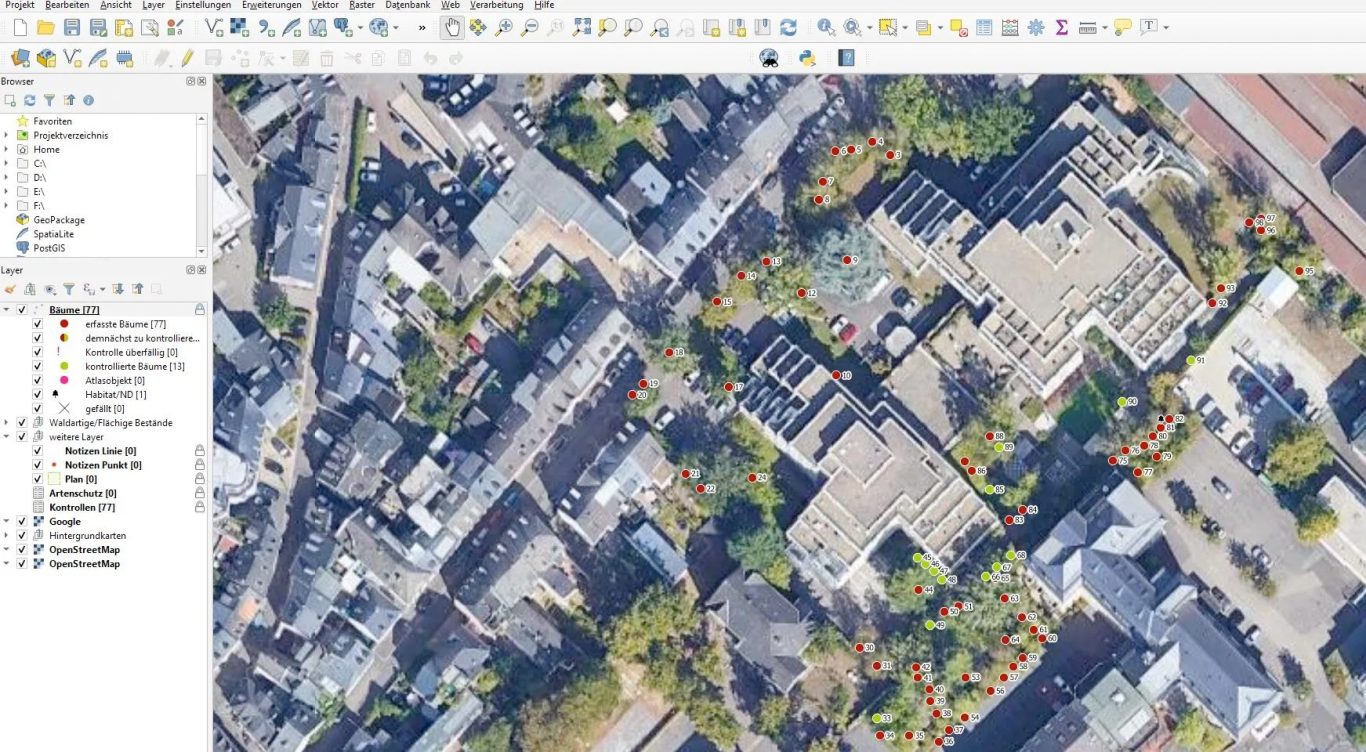Activate the Identify Features tool
1366x752 pixels.
coord(825,27)
